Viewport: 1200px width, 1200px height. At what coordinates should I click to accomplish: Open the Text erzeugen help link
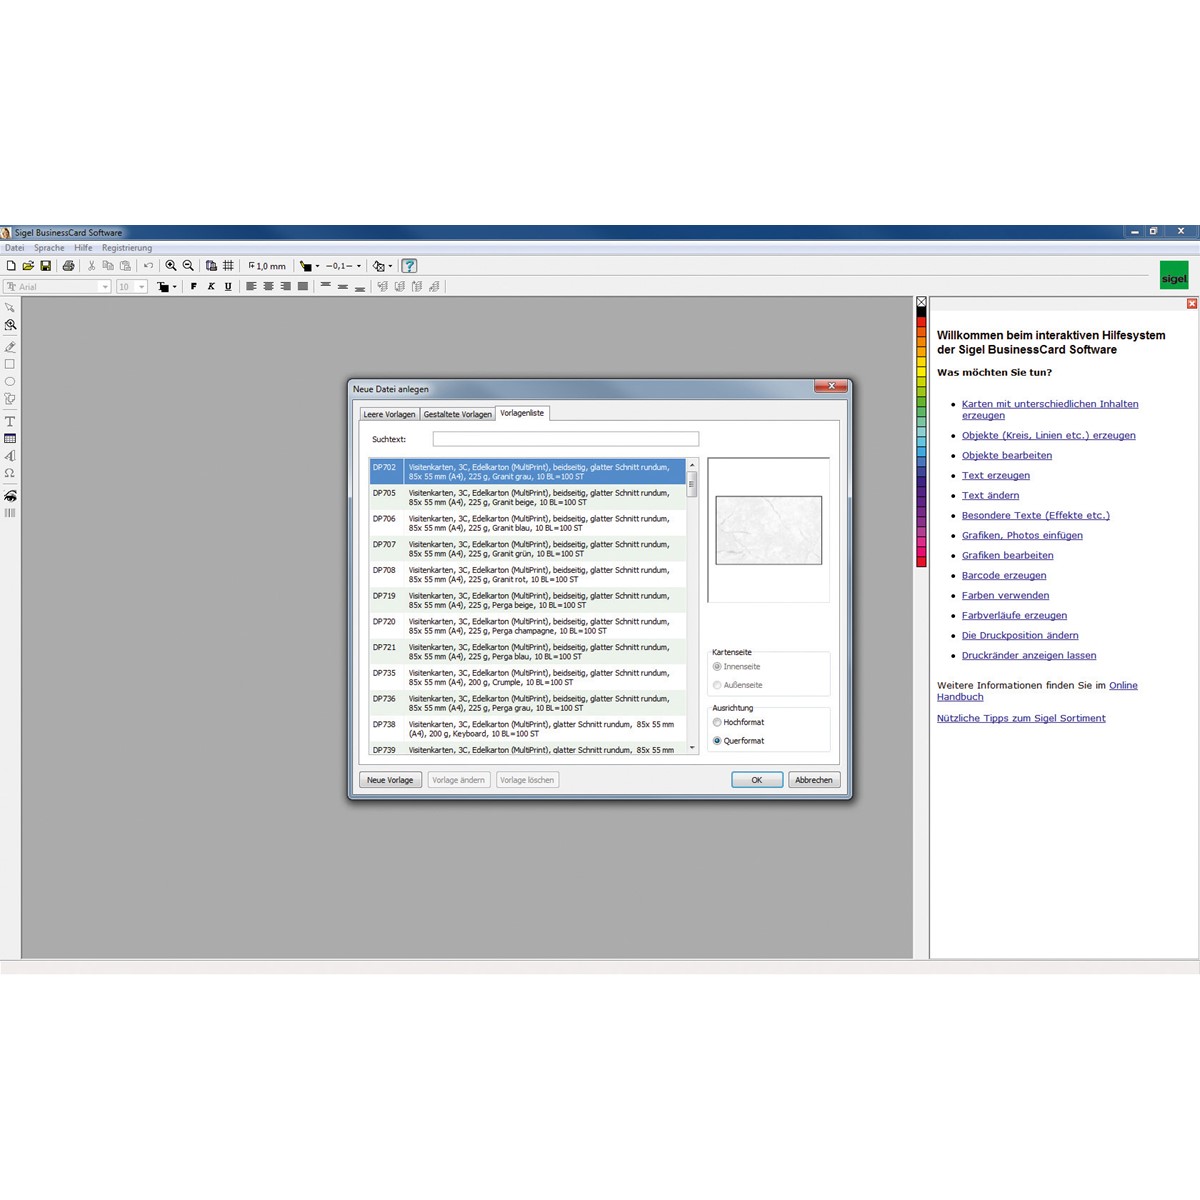coord(996,476)
